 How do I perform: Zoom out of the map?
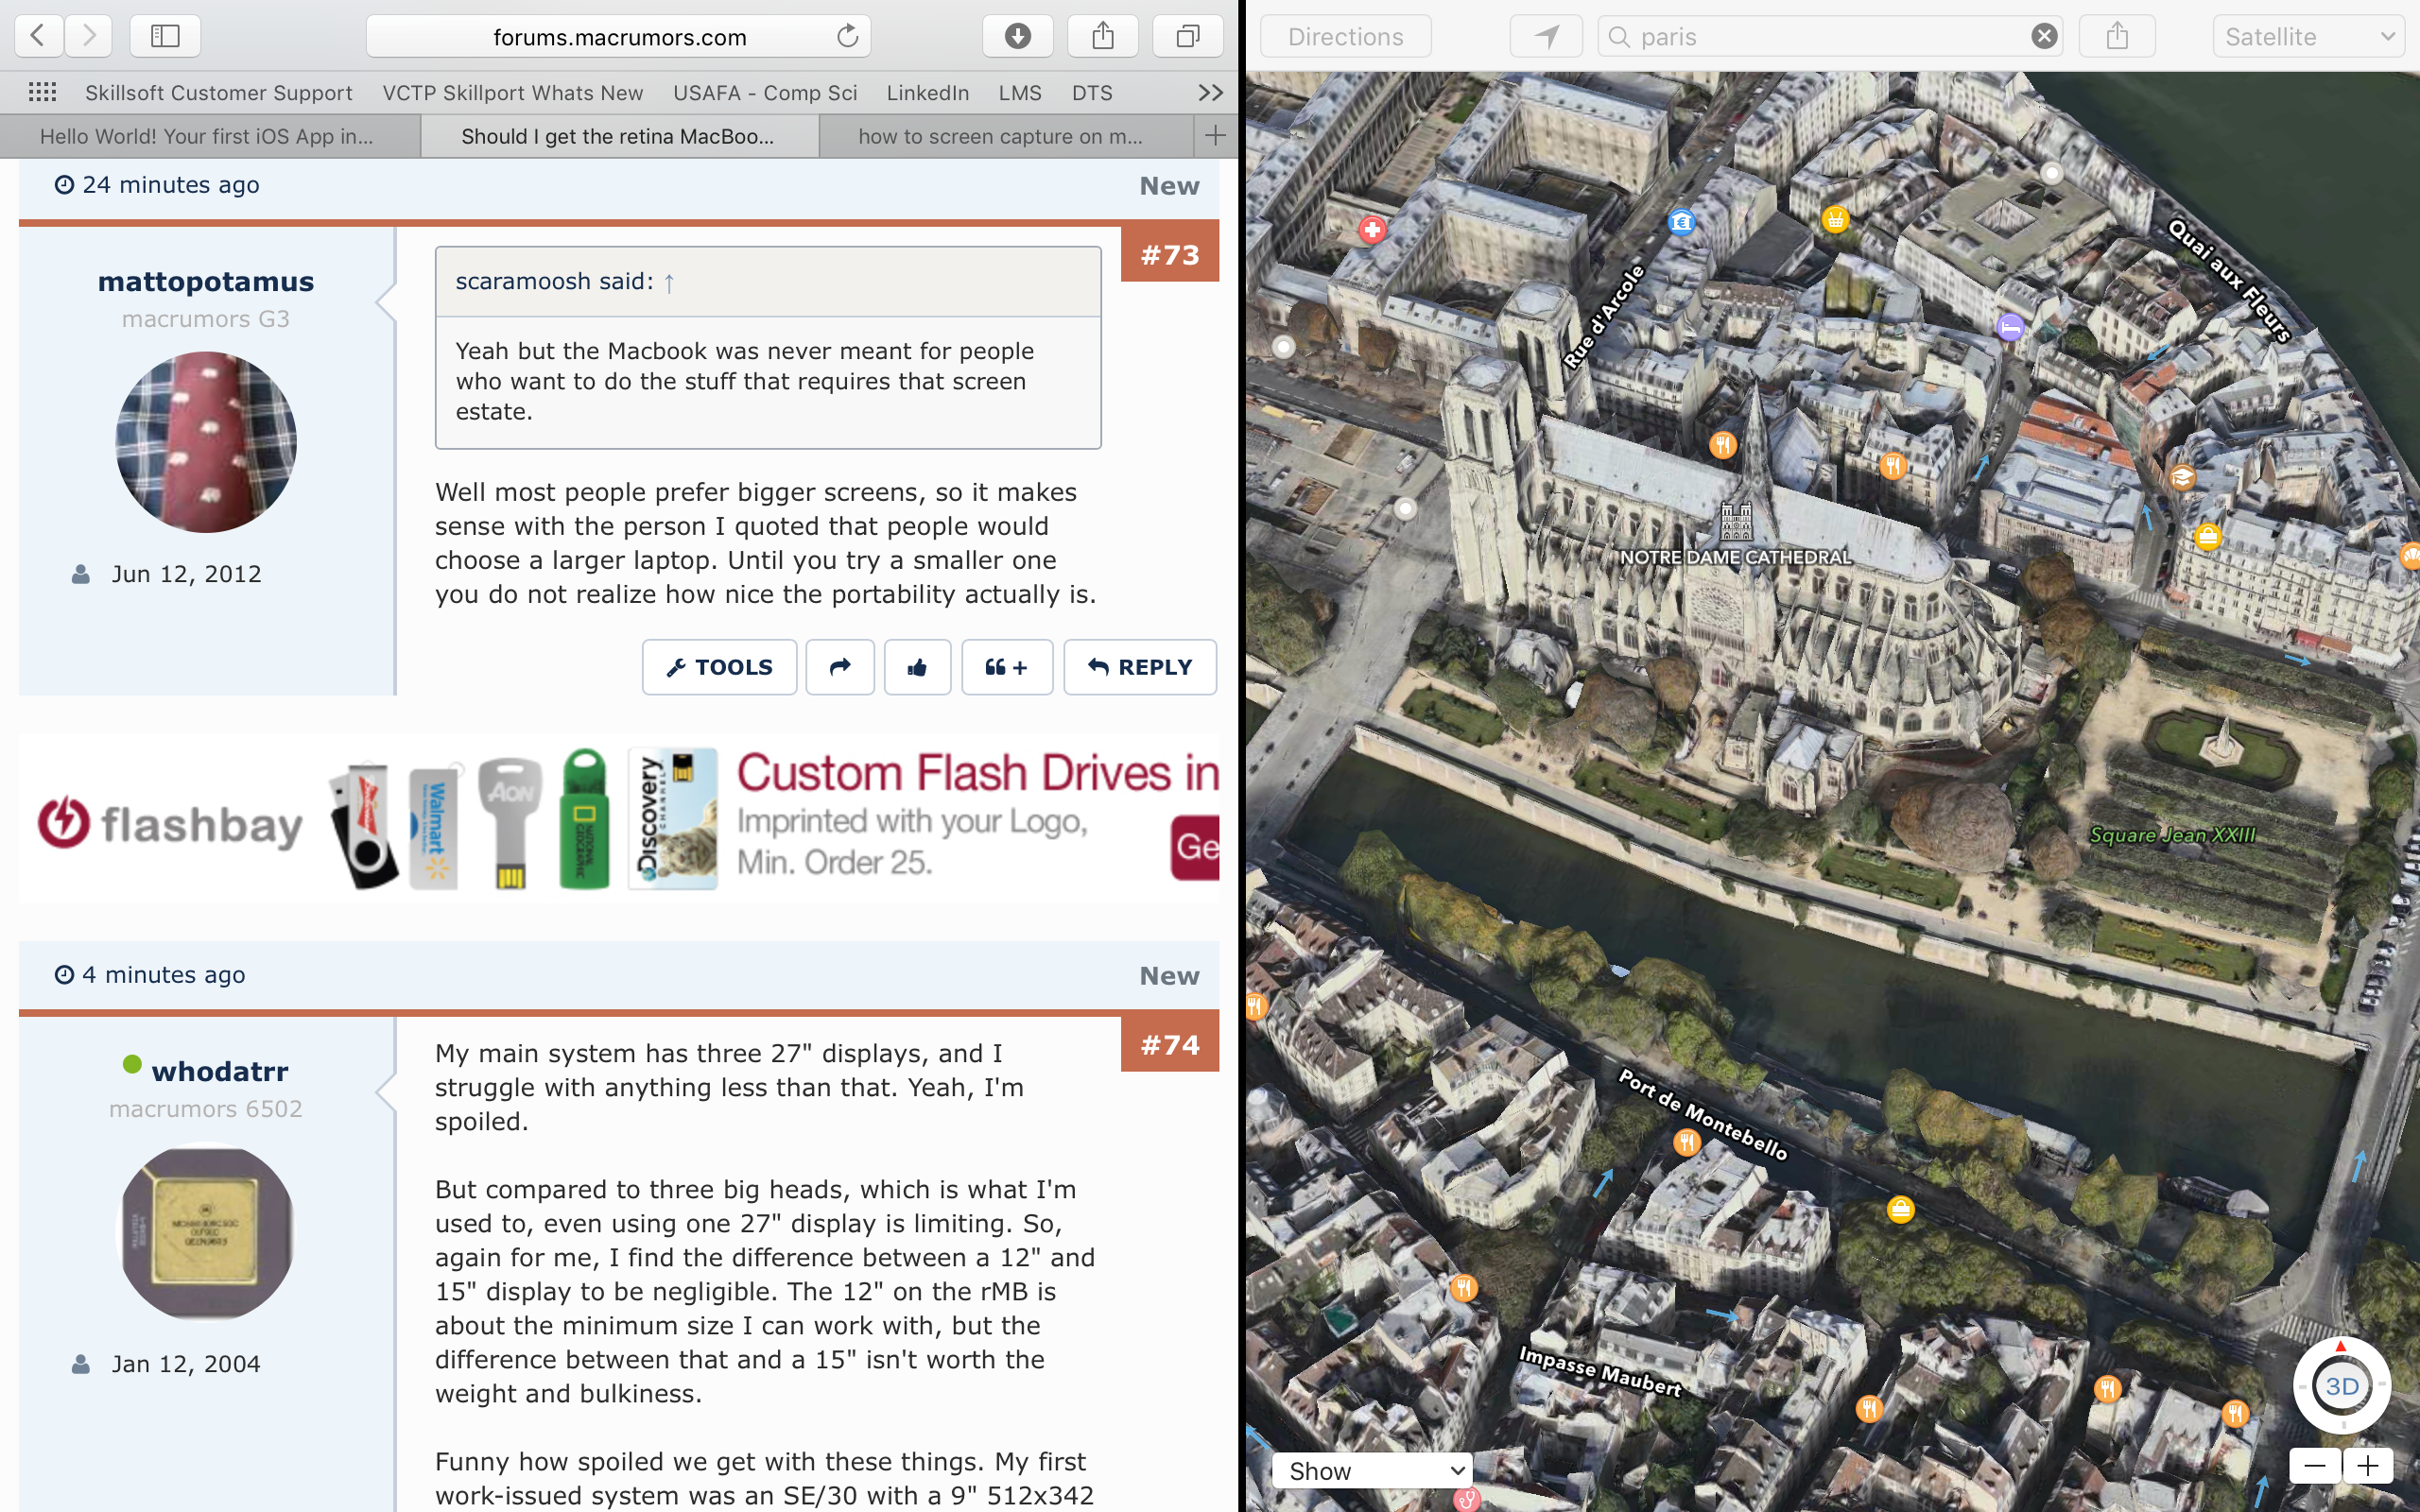2315,1466
